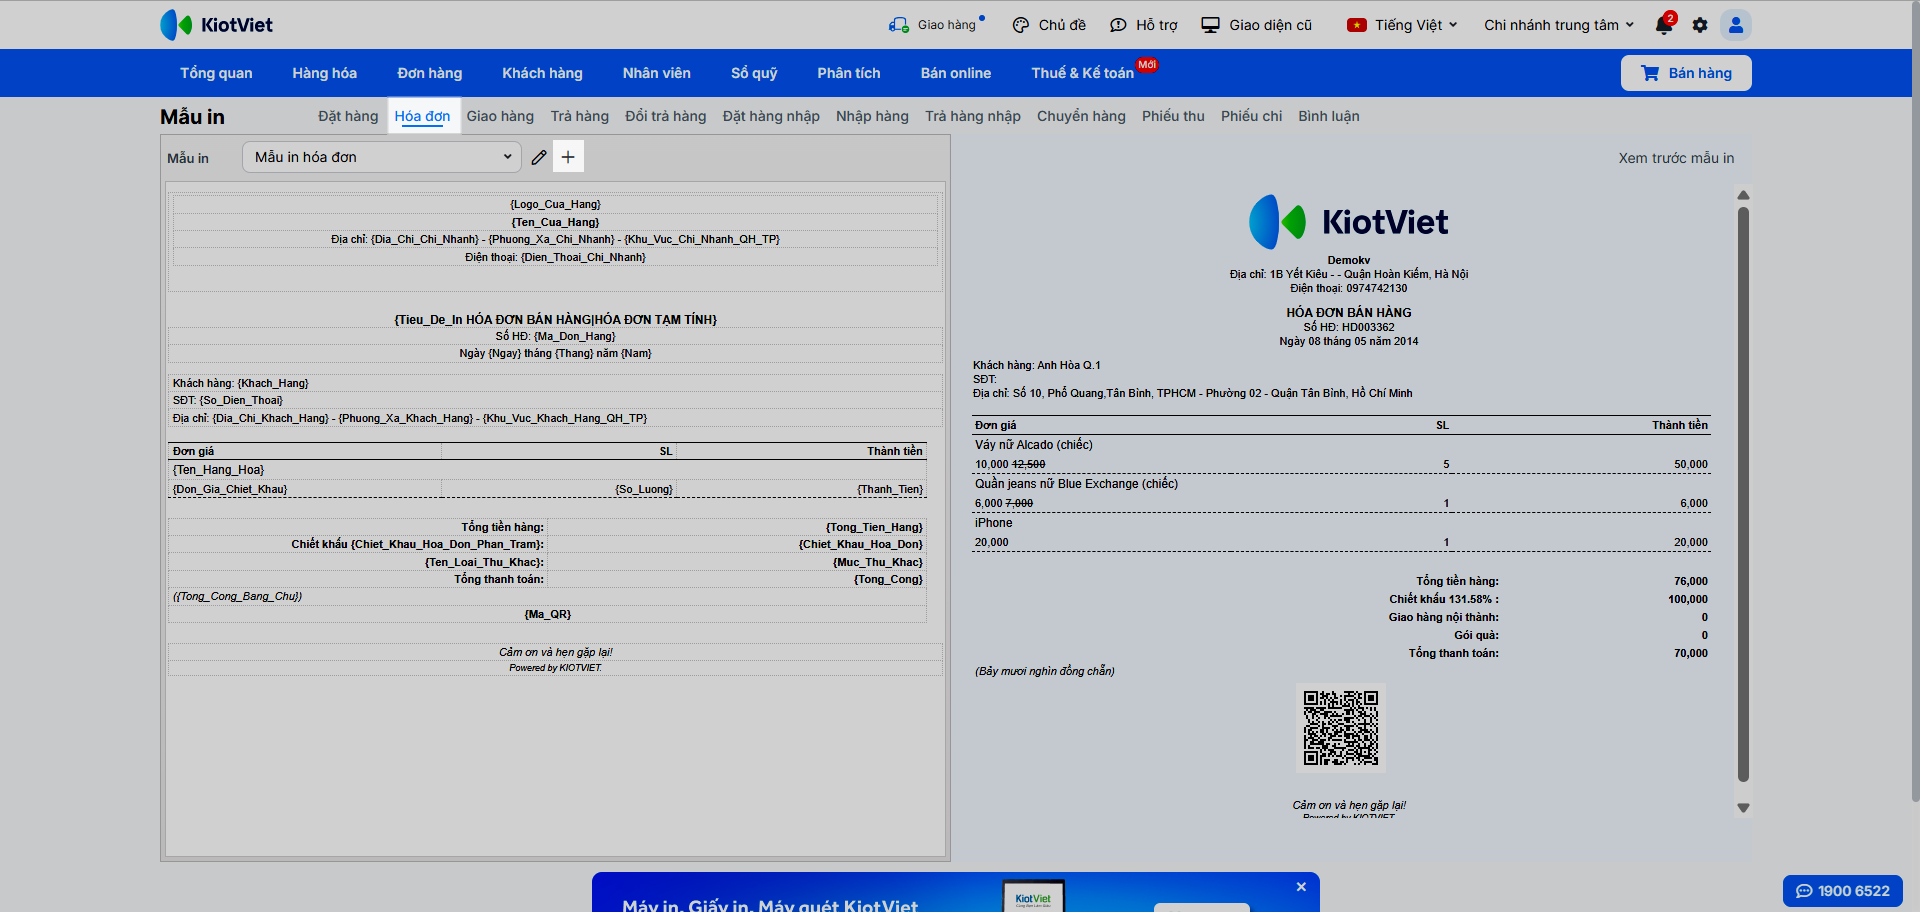Open the Hàng hóa menu
The image size is (1920, 912).
[324, 73]
